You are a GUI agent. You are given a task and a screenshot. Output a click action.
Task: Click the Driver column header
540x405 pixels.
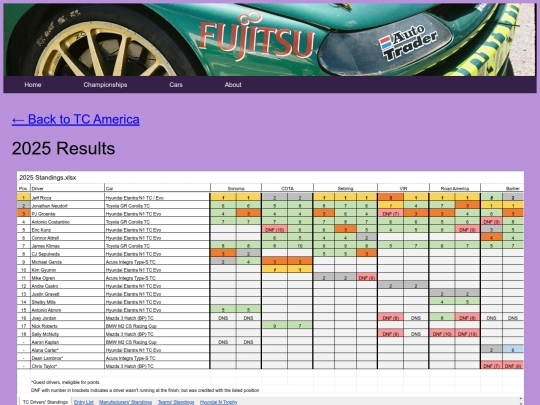point(67,188)
